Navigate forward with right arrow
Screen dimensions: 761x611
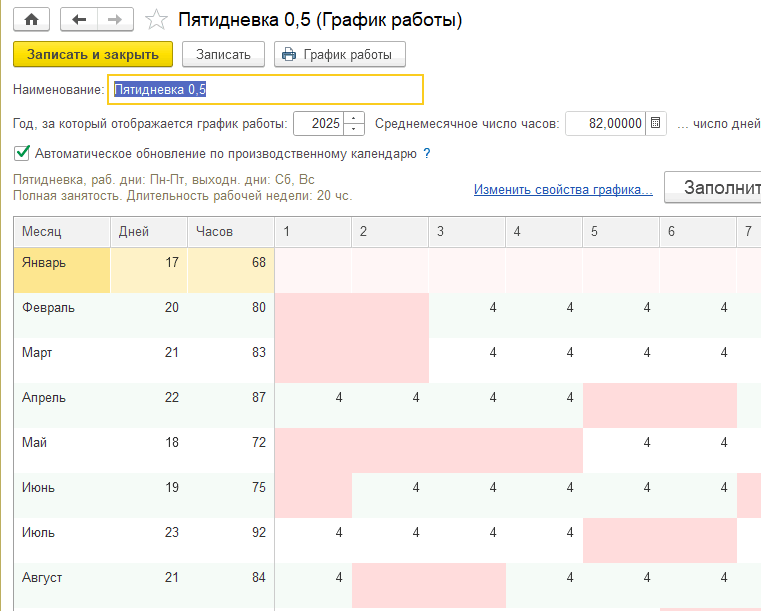(x=115, y=19)
